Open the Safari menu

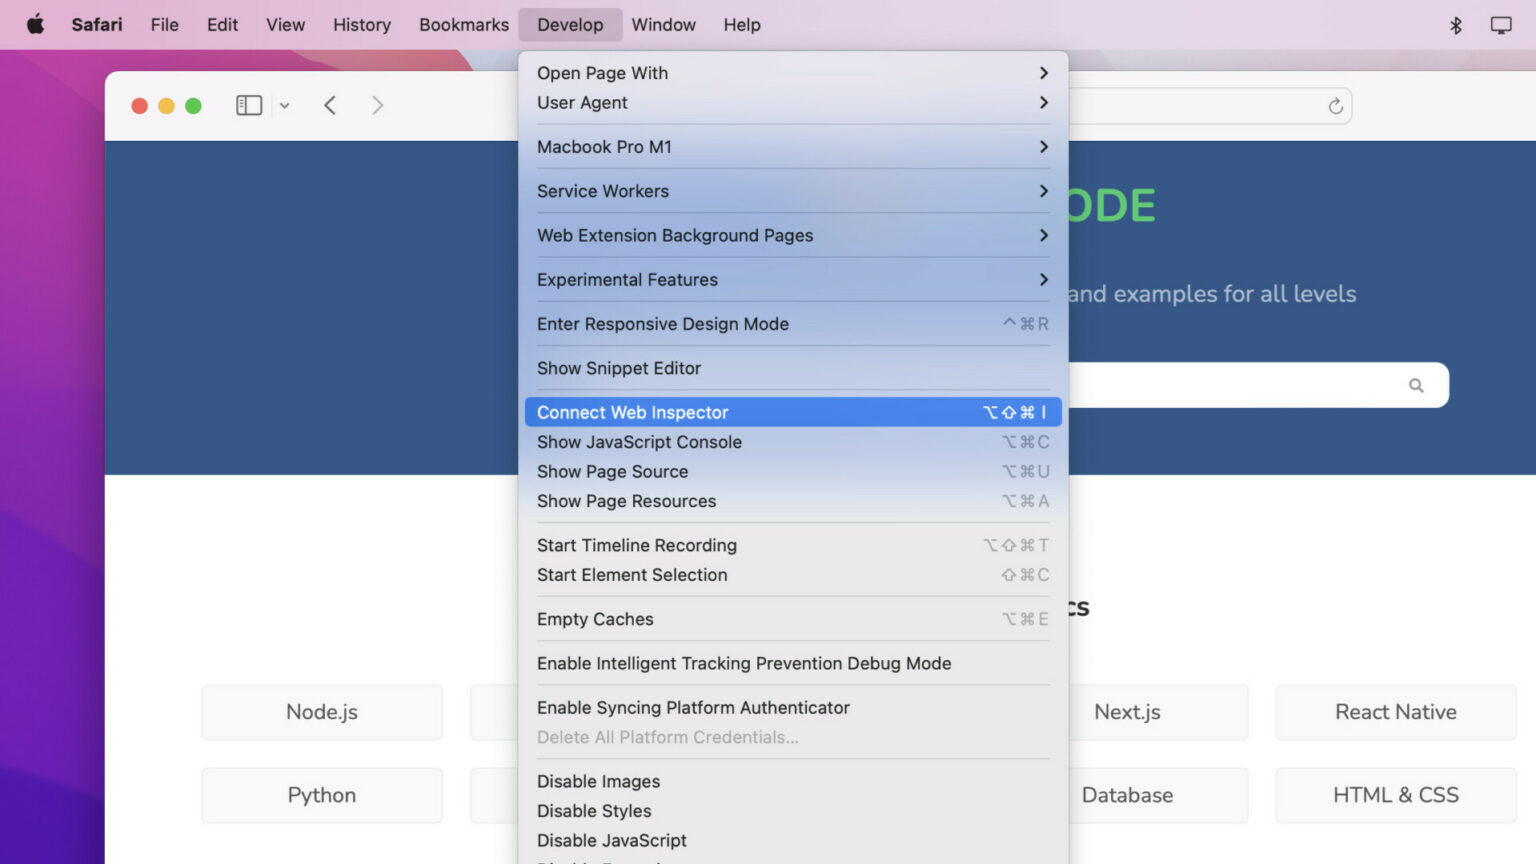click(97, 25)
